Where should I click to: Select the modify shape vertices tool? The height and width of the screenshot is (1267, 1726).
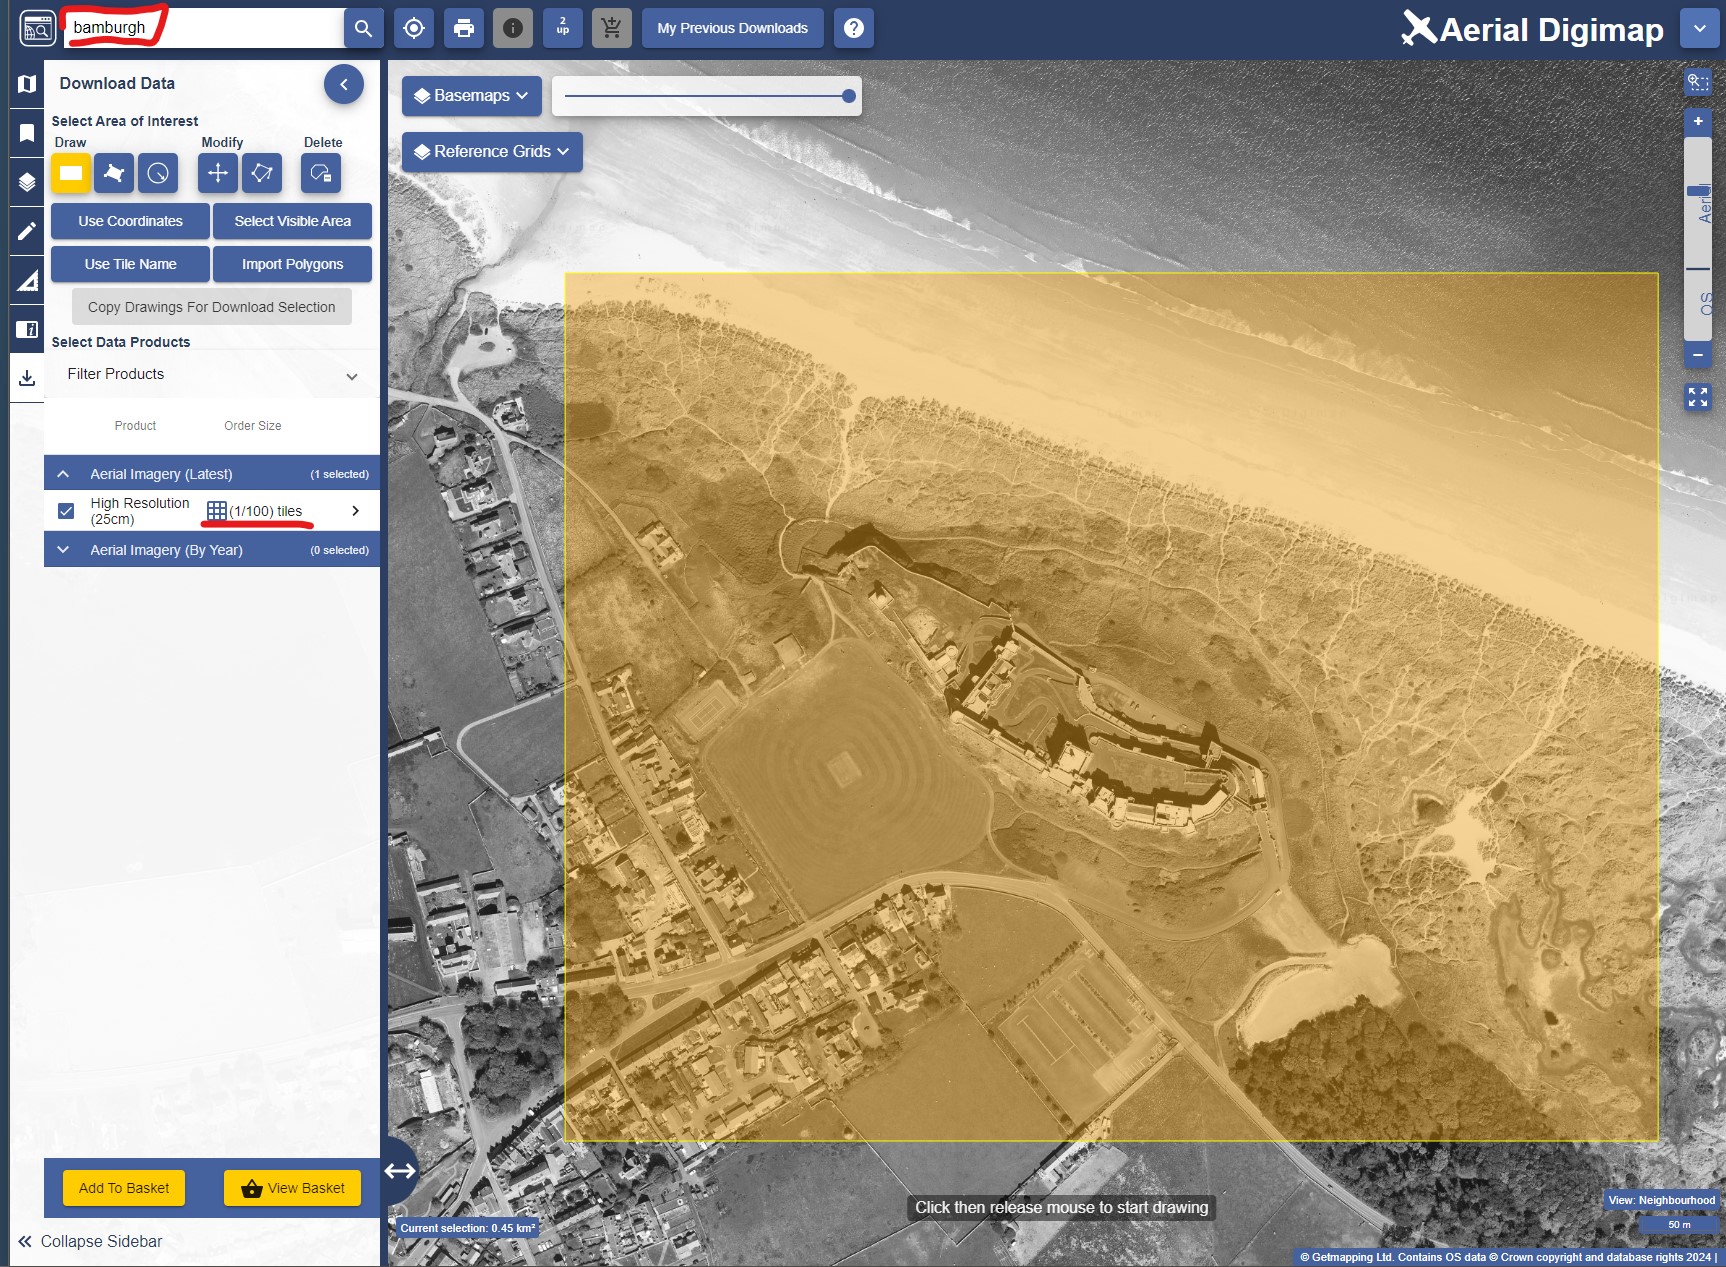[x=262, y=173]
